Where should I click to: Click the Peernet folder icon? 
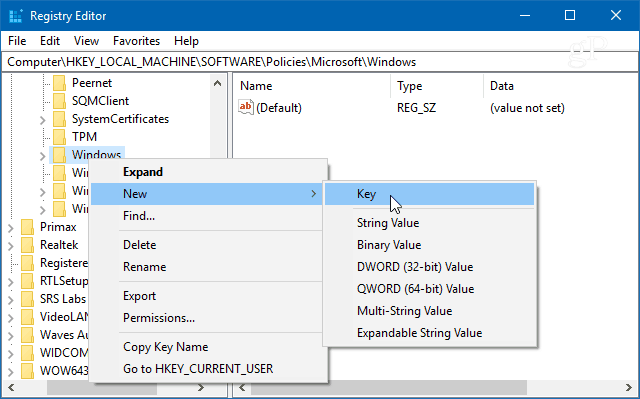click(x=60, y=83)
